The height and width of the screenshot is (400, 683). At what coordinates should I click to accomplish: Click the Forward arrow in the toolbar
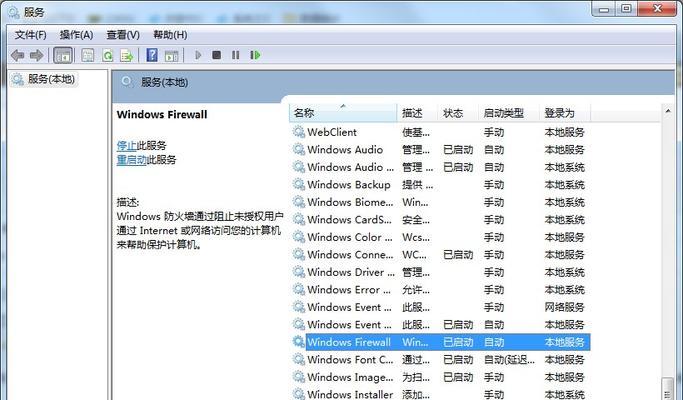coord(37,55)
